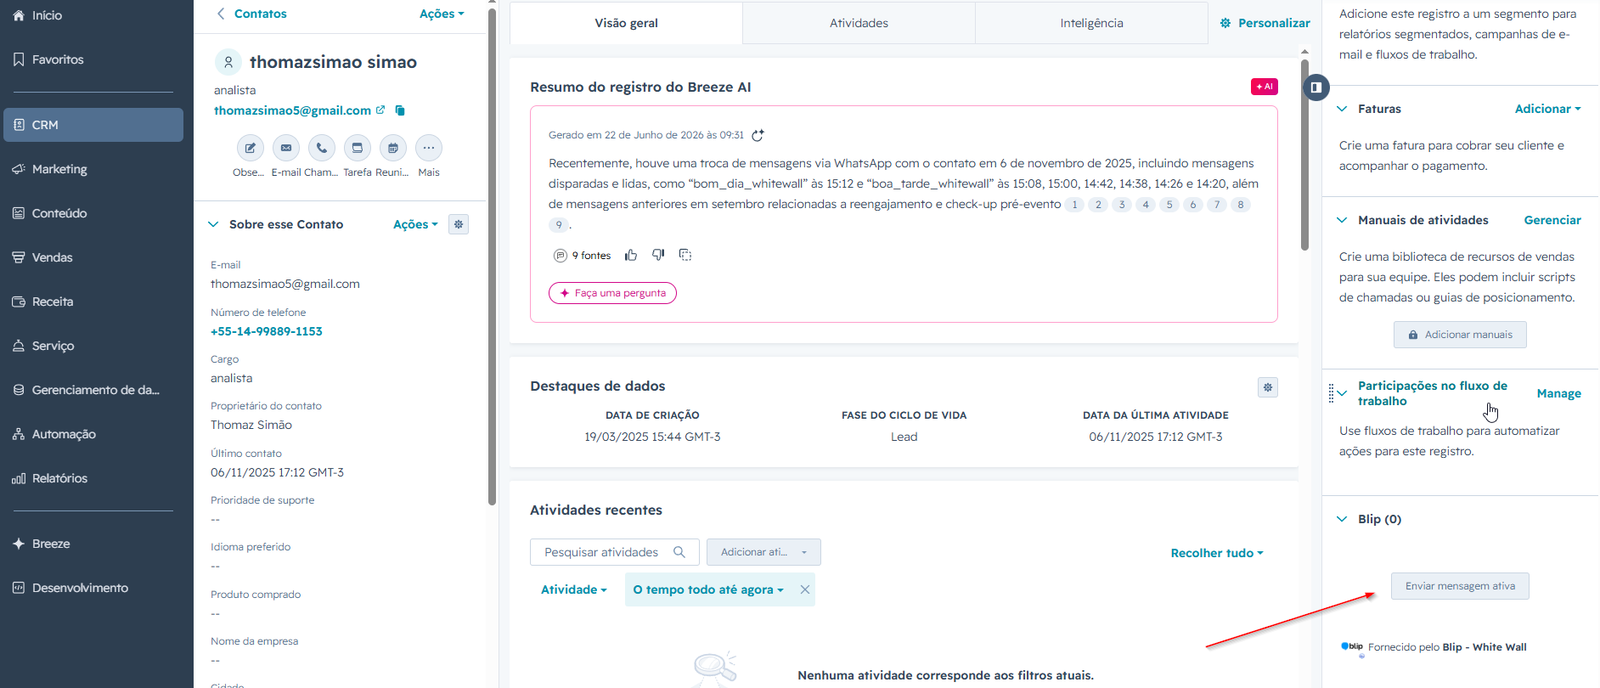
Task: Open the Adicionar ati... dropdown
Action: point(764,552)
